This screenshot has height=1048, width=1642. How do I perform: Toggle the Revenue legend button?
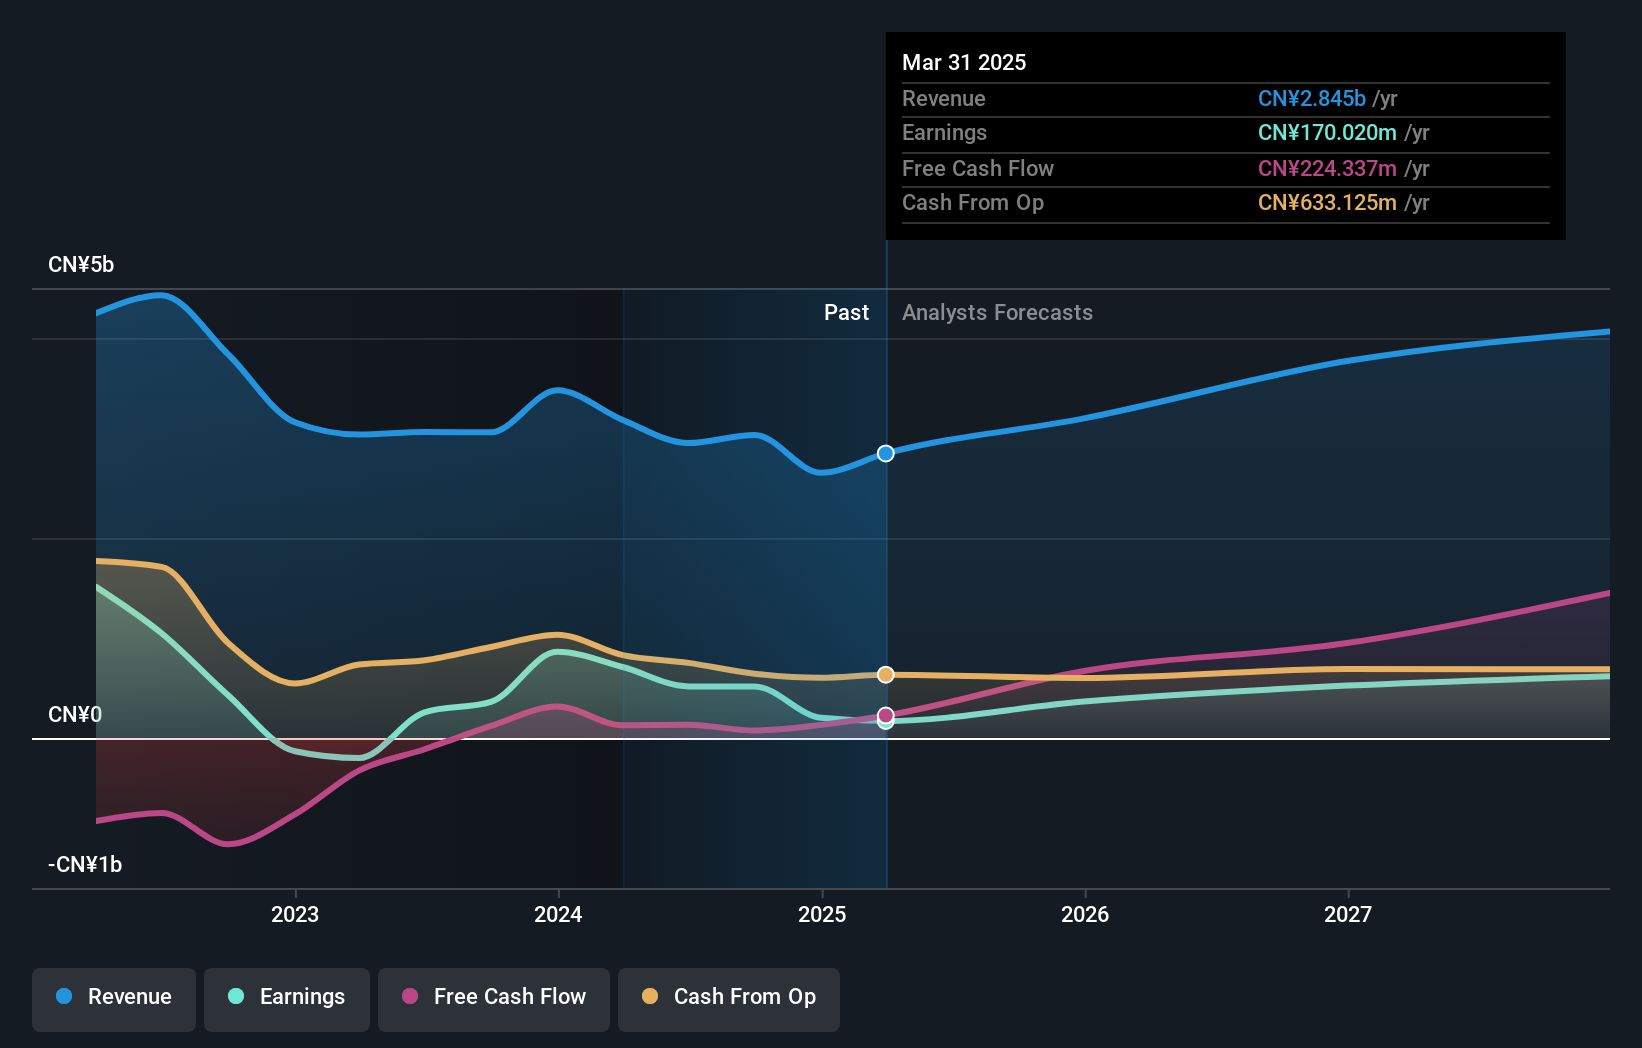[114, 999]
